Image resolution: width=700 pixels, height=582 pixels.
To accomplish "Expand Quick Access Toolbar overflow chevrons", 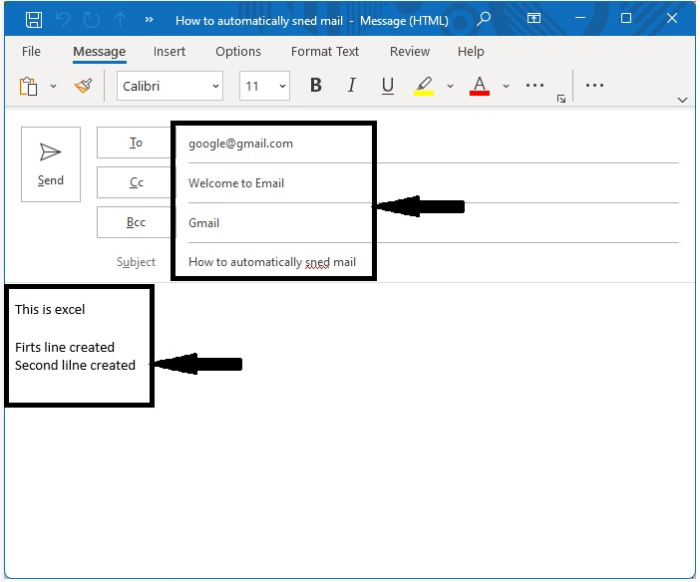I will [x=149, y=20].
